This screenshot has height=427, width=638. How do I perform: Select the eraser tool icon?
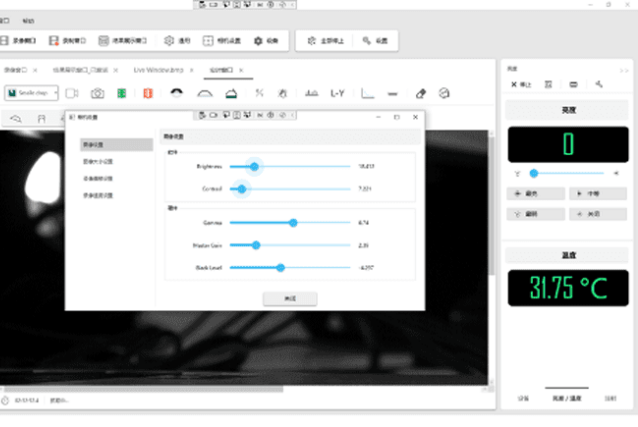tap(420, 93)
